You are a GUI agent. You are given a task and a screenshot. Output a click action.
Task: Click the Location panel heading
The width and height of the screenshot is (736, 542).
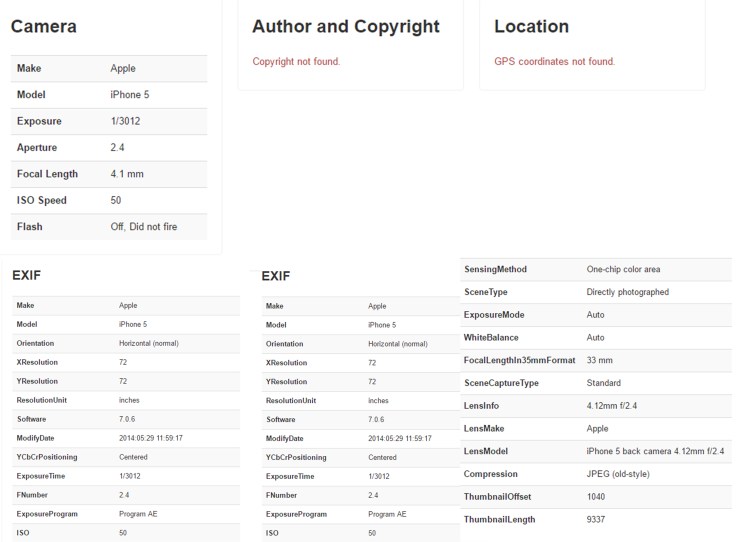pyautogui.click(x=531, y=27)
